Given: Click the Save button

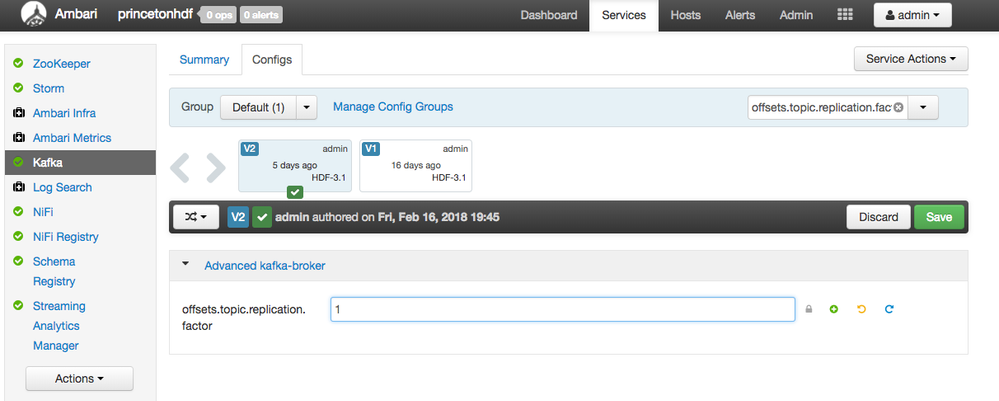Looking at the screenshot, I should click(x=938, y=217).
